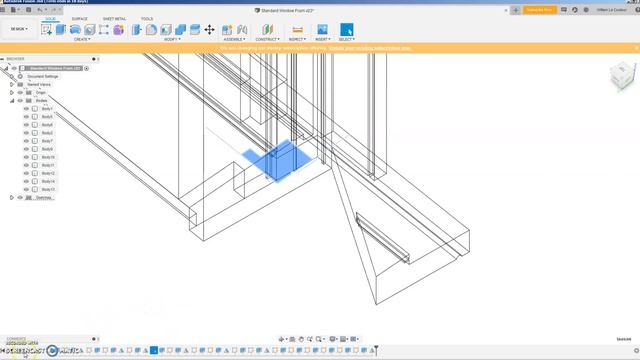Switch to the Surface tab
This screenshot has height=360, width=640.
[x=80, y=19]
